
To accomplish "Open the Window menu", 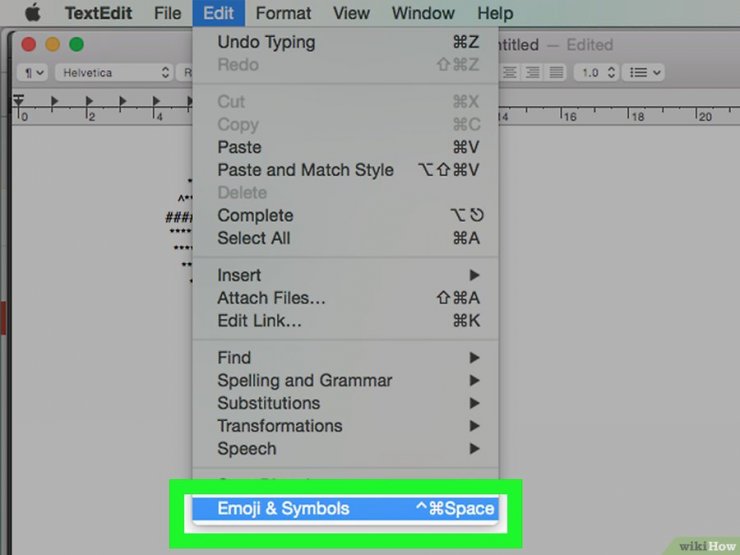I will coord(423,13).
